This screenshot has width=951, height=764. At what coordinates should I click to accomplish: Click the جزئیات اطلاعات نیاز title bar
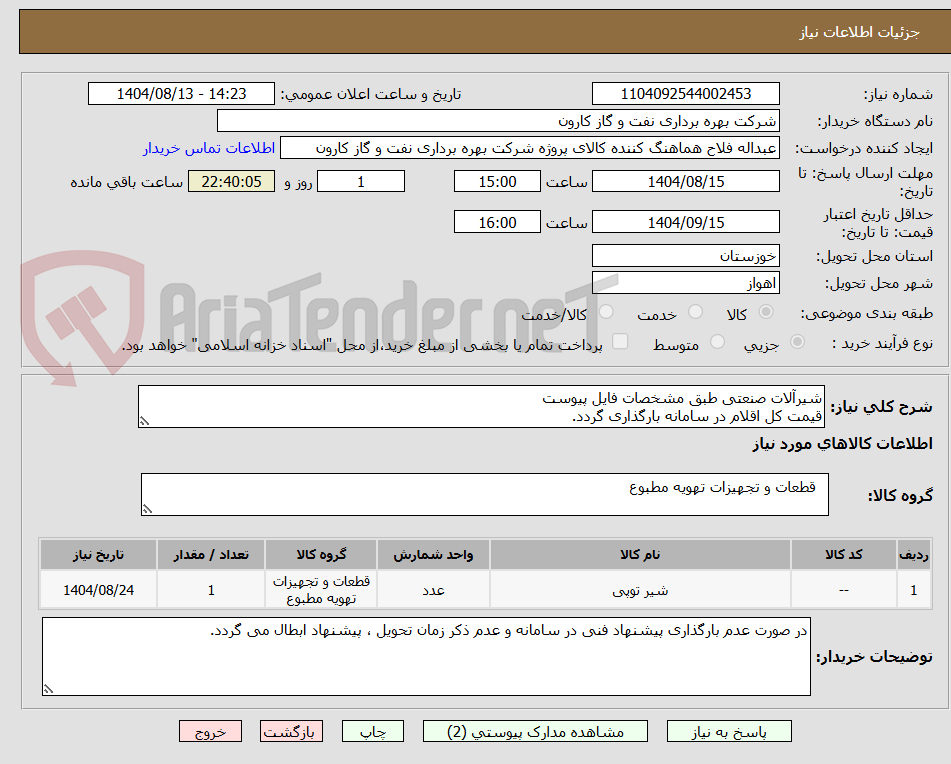coord(475,31)
